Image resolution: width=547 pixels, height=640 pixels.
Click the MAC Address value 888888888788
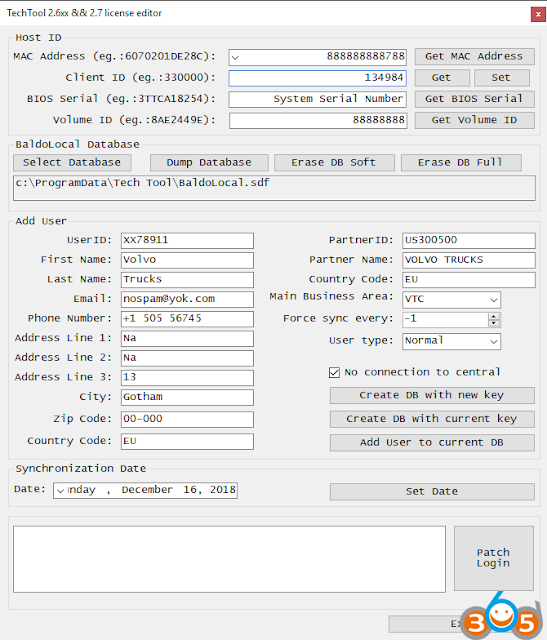coord(365,56)
